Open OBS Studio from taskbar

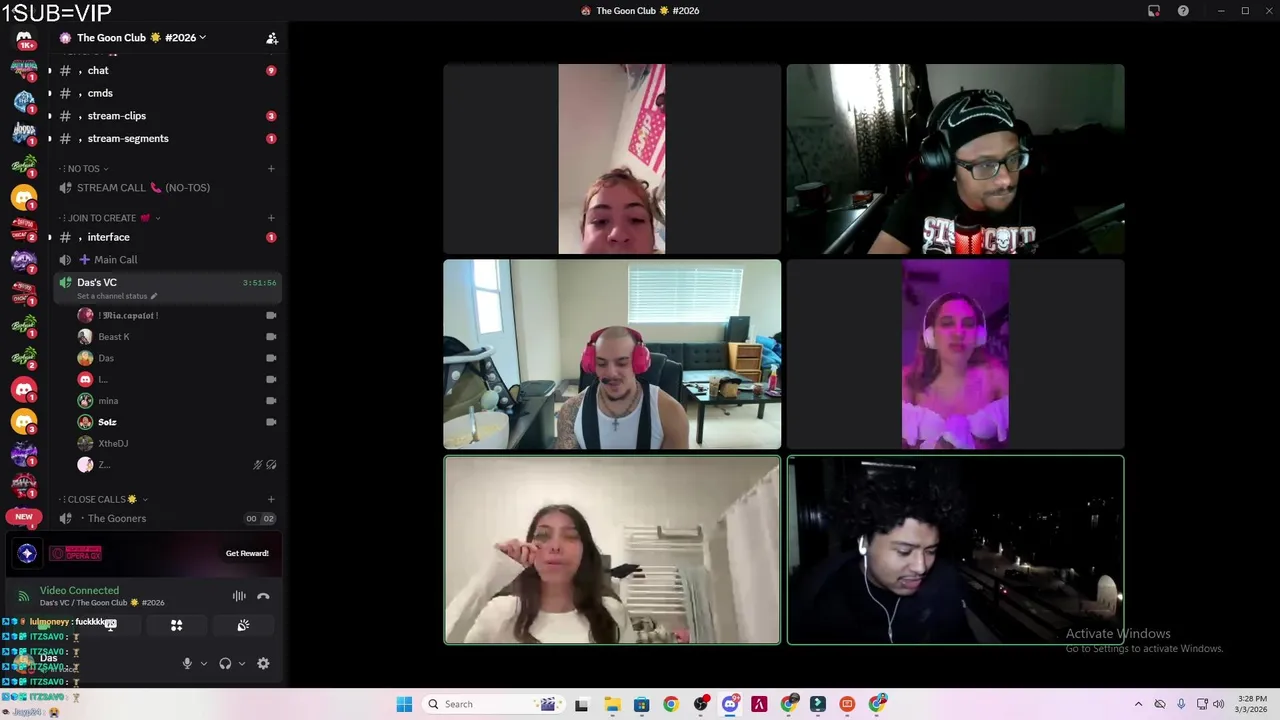tap(700, 704)
